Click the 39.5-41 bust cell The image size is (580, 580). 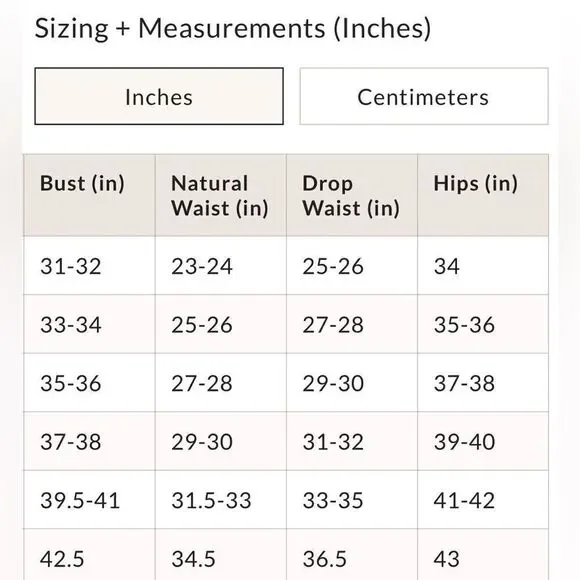[x=89, y=500]
